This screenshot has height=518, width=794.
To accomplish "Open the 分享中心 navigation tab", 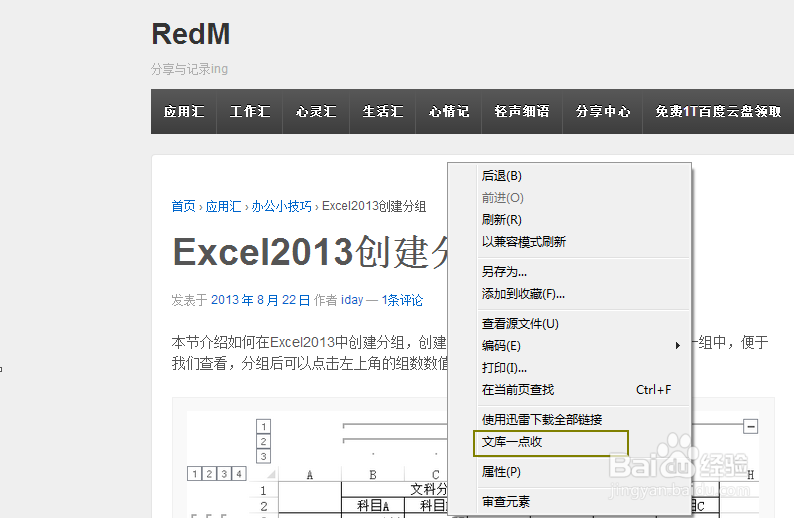I will coord(603,111).
